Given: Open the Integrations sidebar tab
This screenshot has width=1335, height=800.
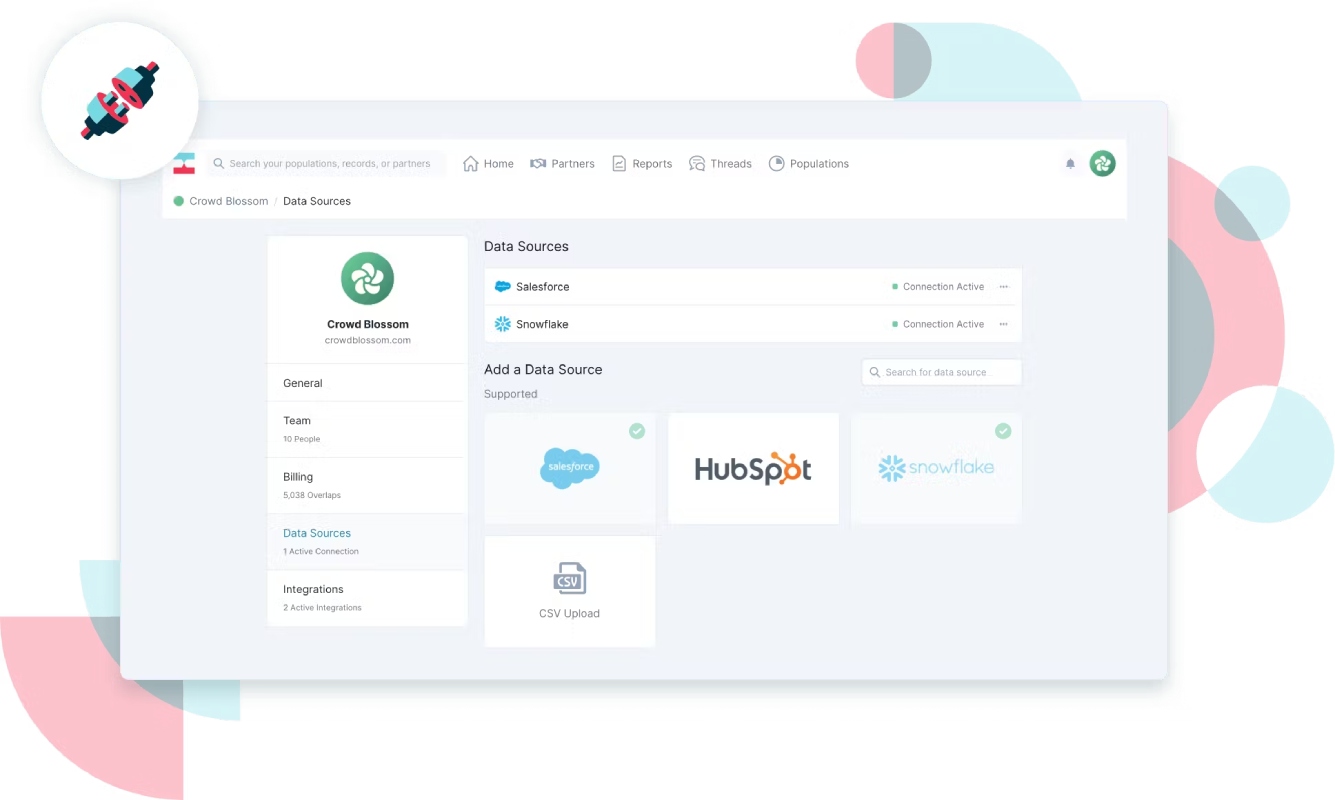Looking at the screenshot, I should point(367,597).
